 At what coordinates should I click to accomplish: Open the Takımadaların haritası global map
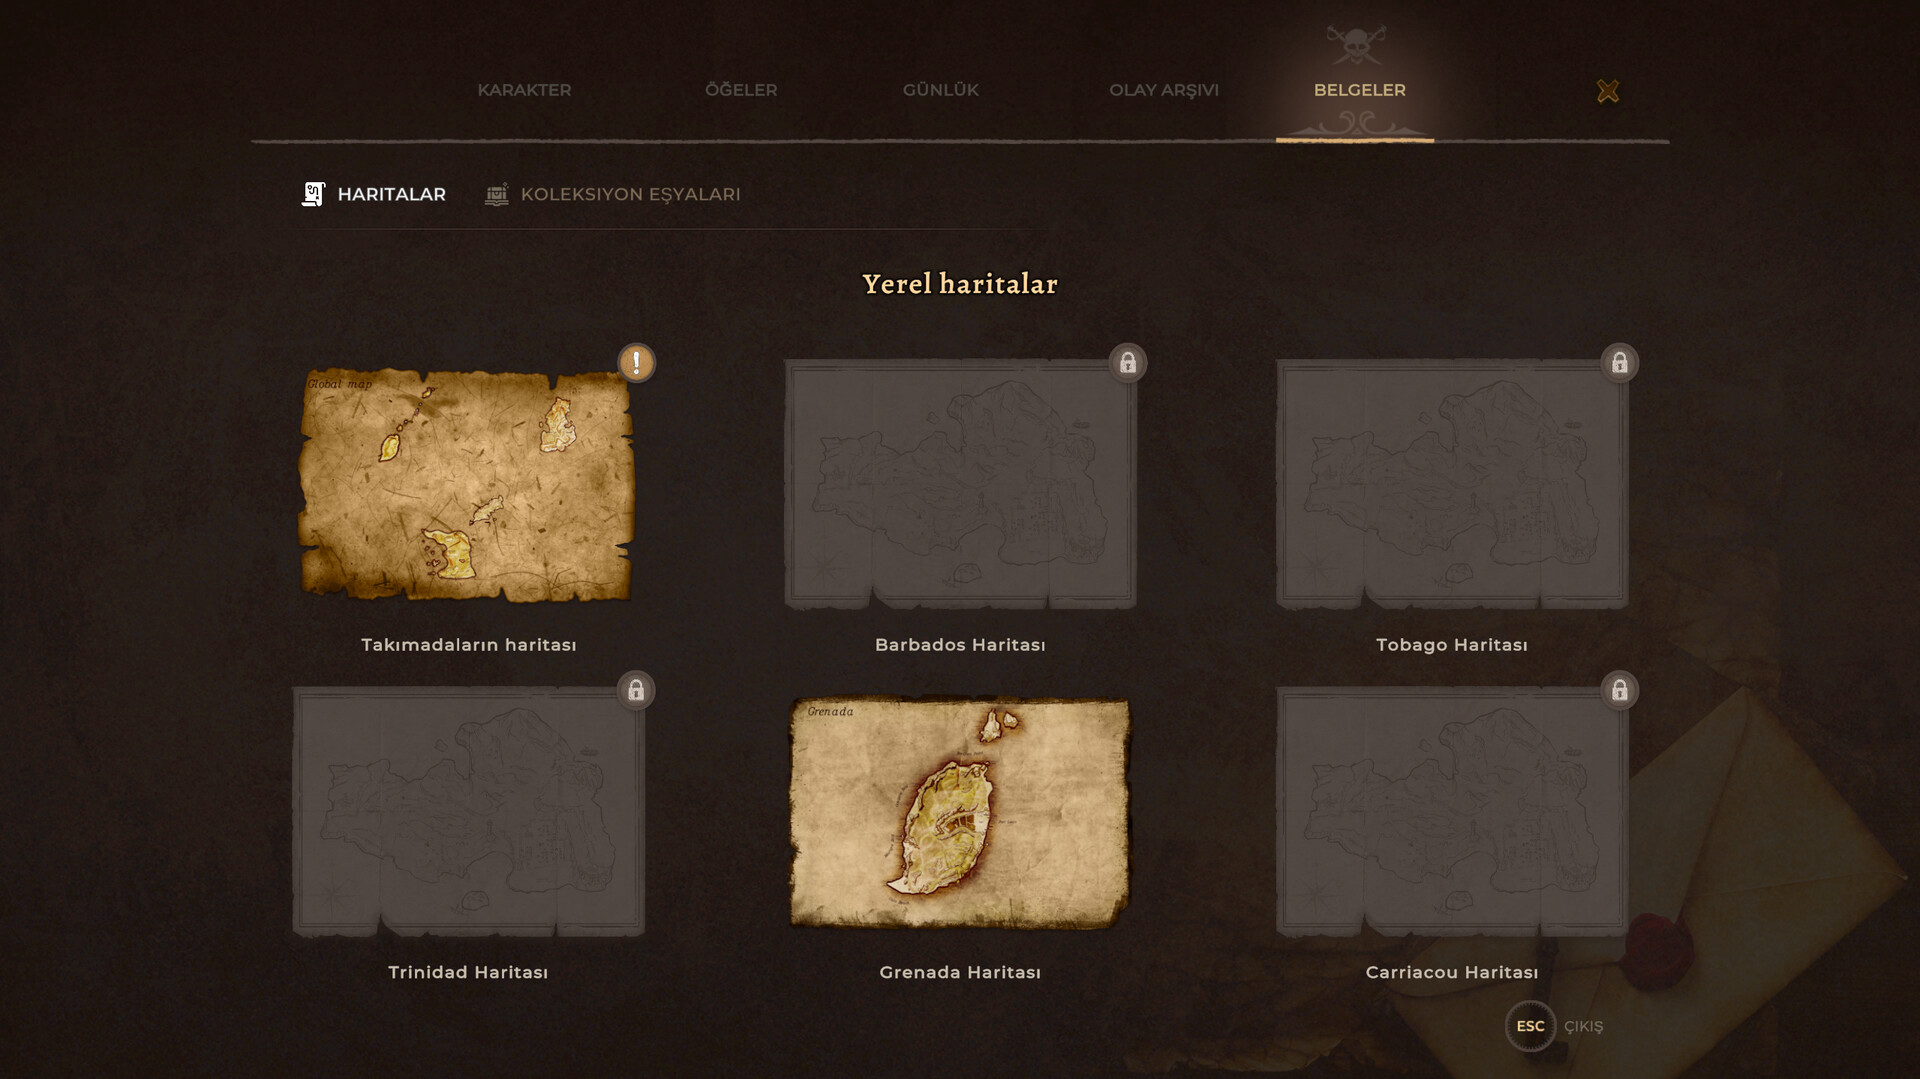tap(467, 486)
